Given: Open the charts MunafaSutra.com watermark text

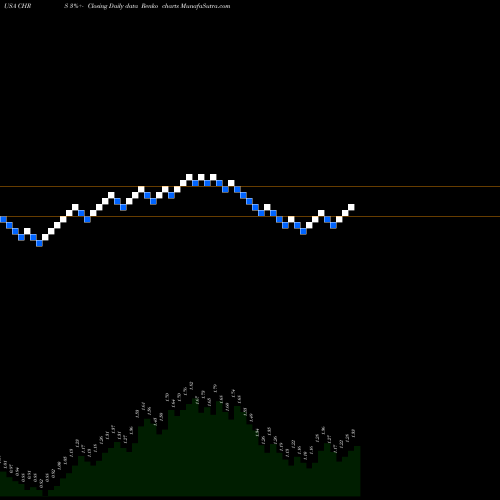Looking at the screenshot, I should click(x=196, y=6).
